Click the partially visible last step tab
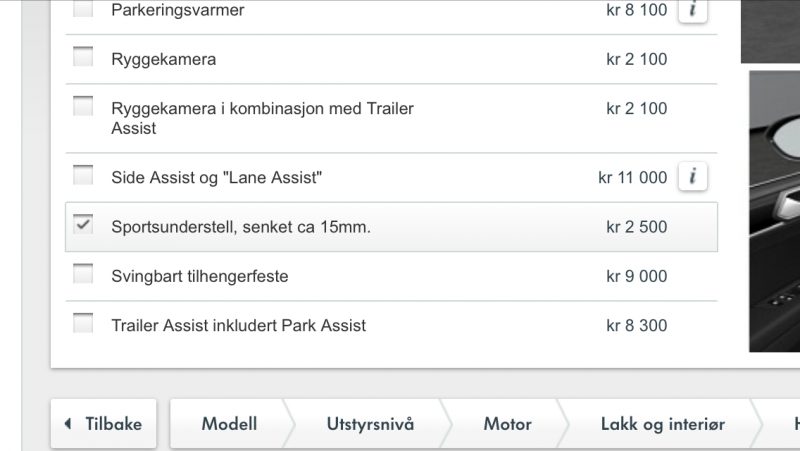 [790, 424]
